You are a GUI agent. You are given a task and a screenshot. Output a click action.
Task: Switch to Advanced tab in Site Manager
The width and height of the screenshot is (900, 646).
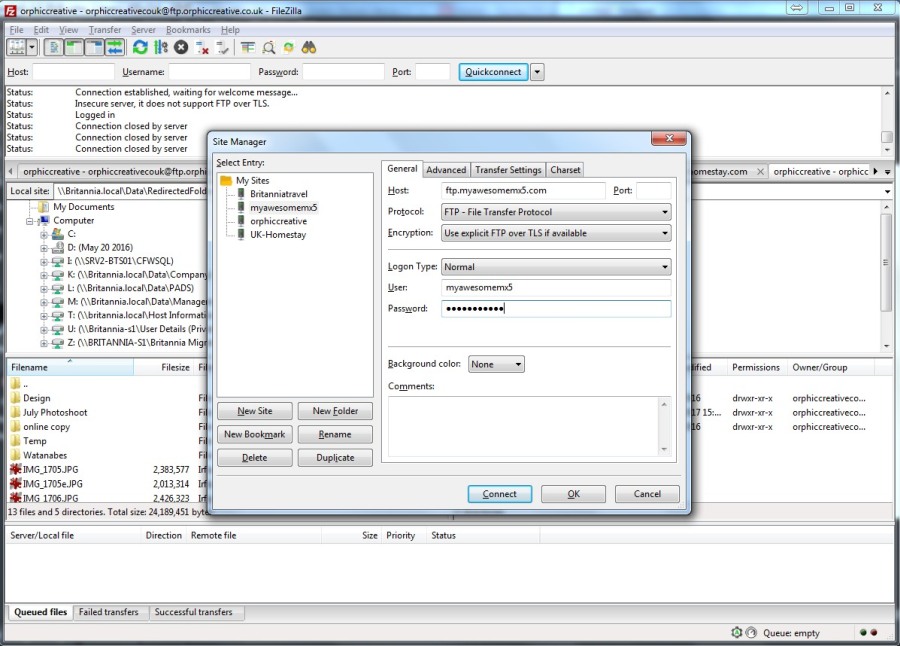pos(446,170)
